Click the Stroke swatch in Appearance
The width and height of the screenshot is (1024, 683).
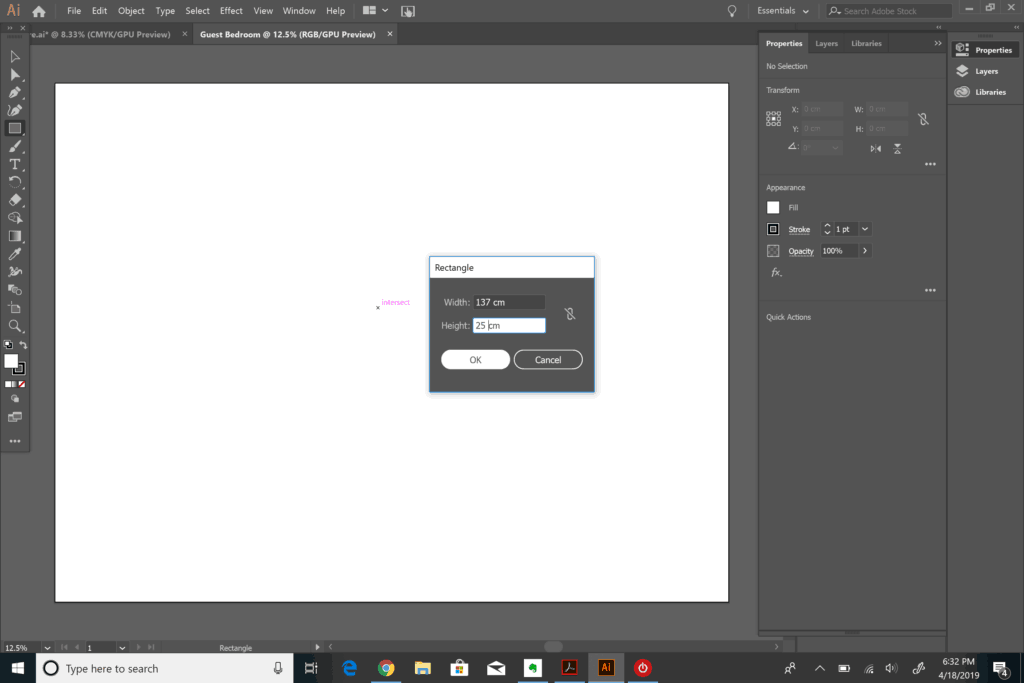pos(773,229)
